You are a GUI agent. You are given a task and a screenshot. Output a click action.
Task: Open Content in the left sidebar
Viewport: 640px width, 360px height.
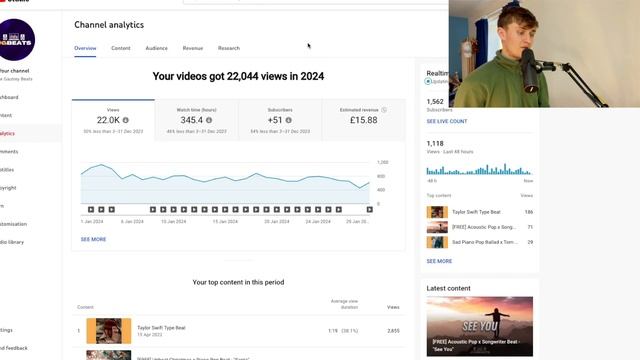[x=6, y=116]
